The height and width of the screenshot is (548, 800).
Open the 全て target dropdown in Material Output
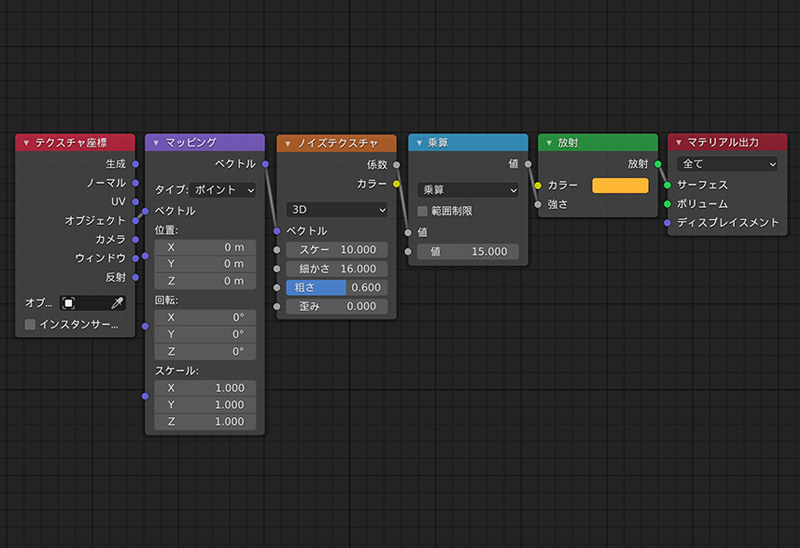[x=727, y=164]
